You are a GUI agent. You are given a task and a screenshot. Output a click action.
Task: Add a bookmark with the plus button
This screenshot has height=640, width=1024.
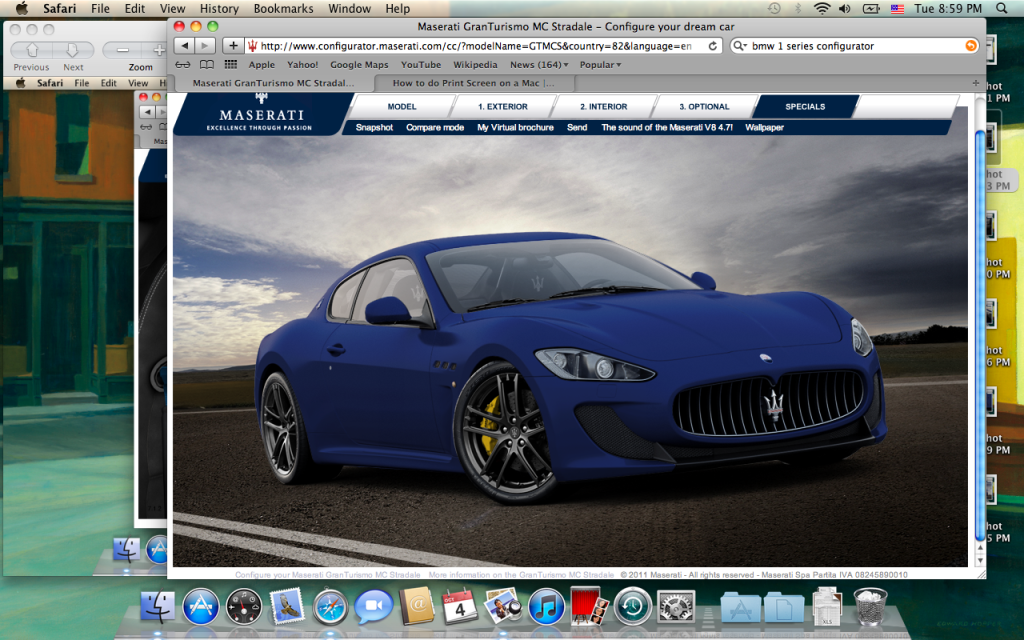233,46
